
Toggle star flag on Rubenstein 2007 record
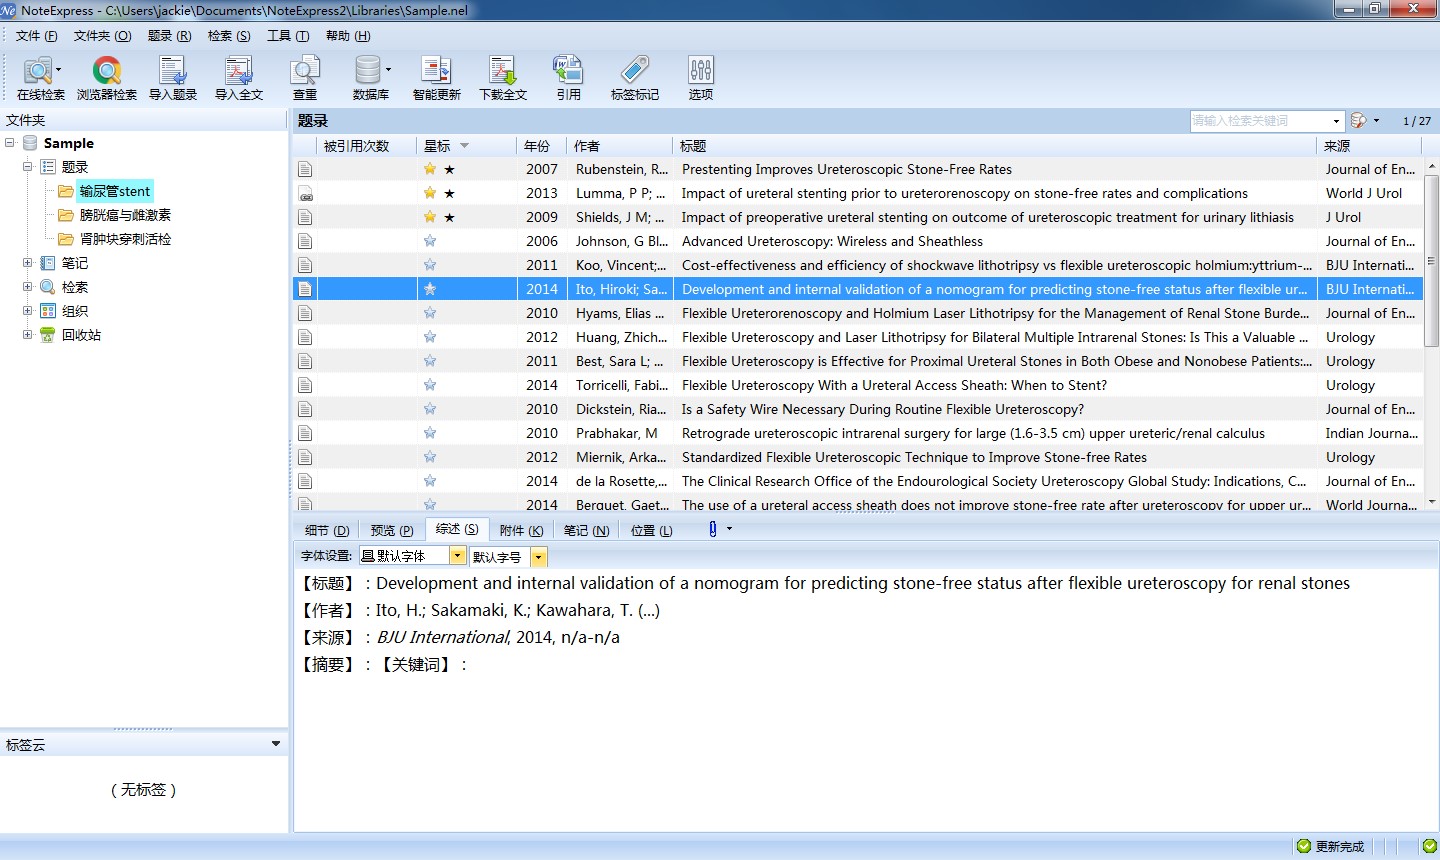[x=430, y=169]
